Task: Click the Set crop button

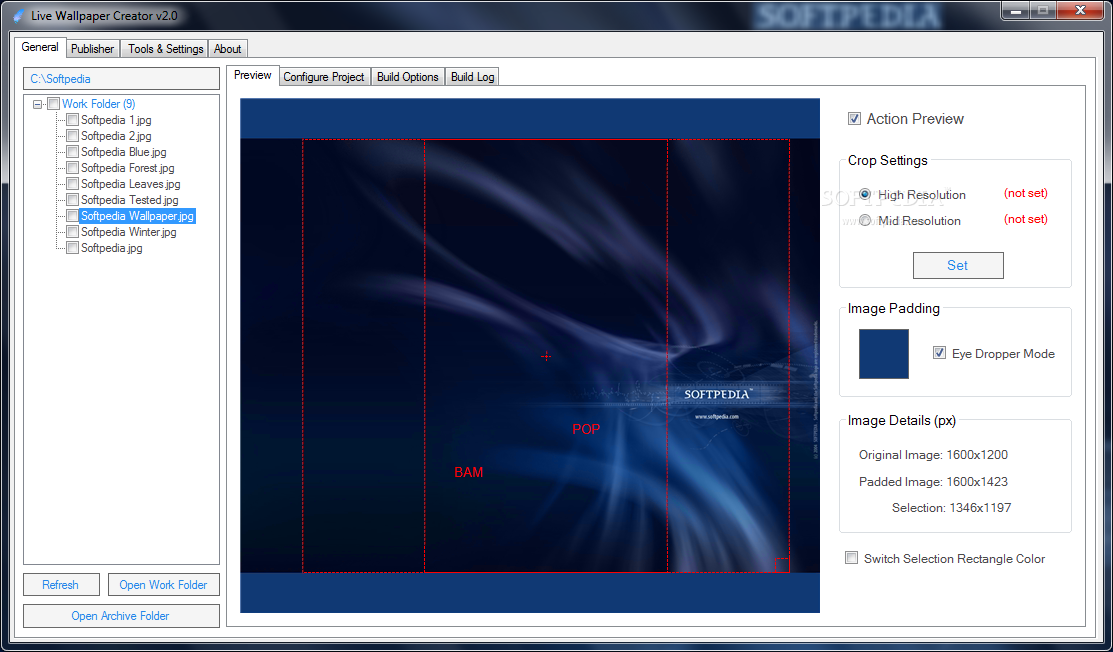Action: (x=958, y=265)
